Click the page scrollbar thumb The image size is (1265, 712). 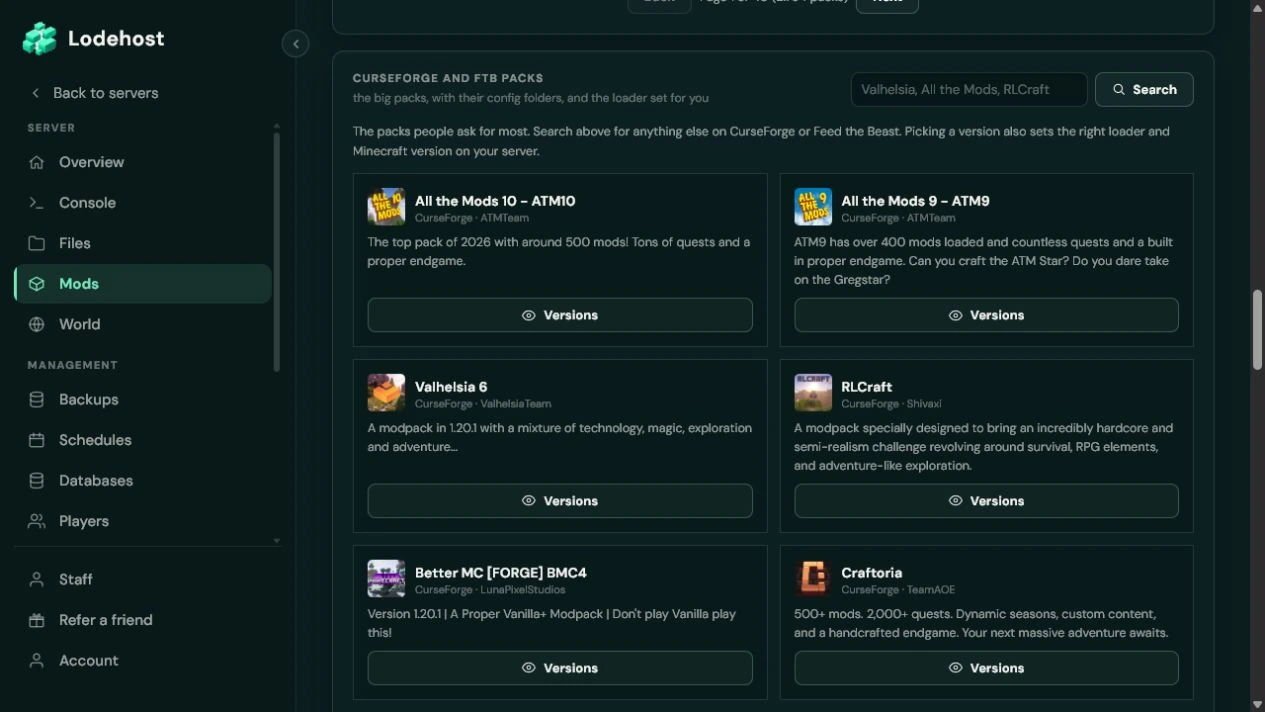[1257, 330]
